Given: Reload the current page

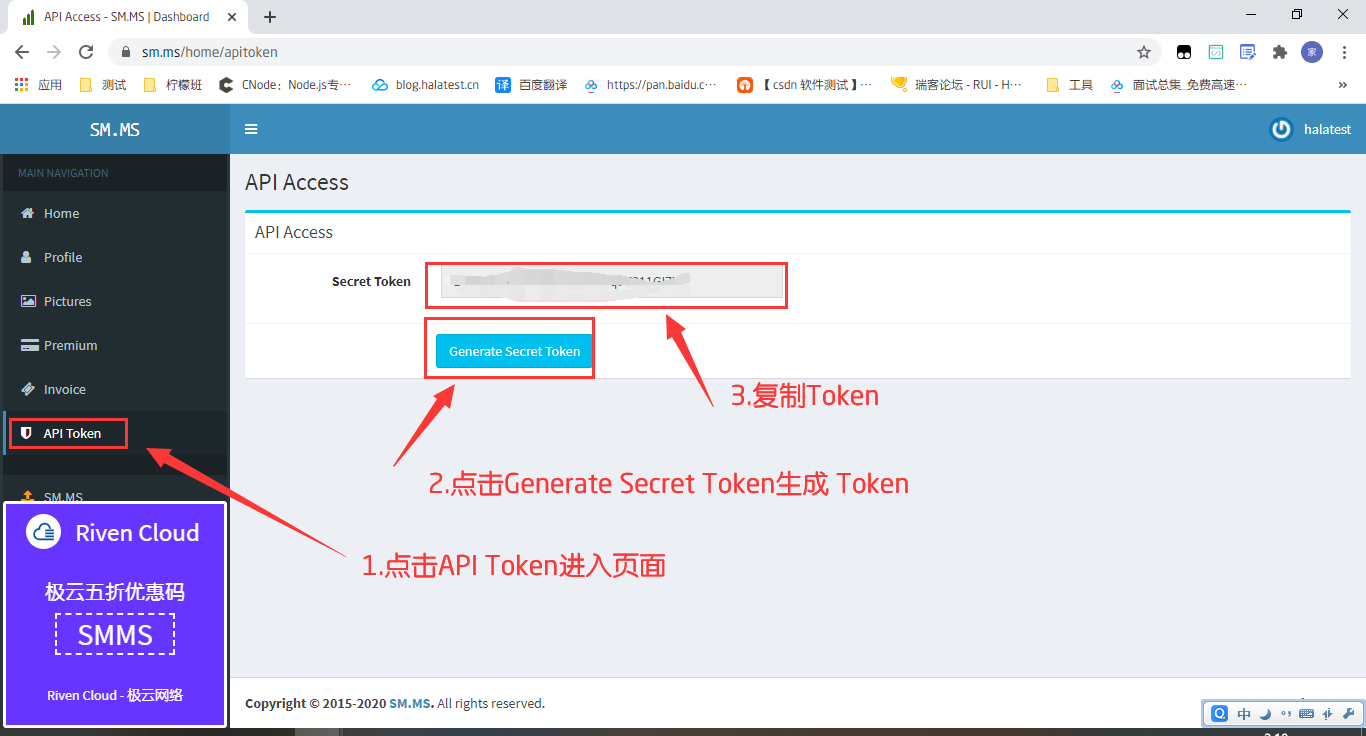Looking at the screenshot, I should [x=86, y=52].
